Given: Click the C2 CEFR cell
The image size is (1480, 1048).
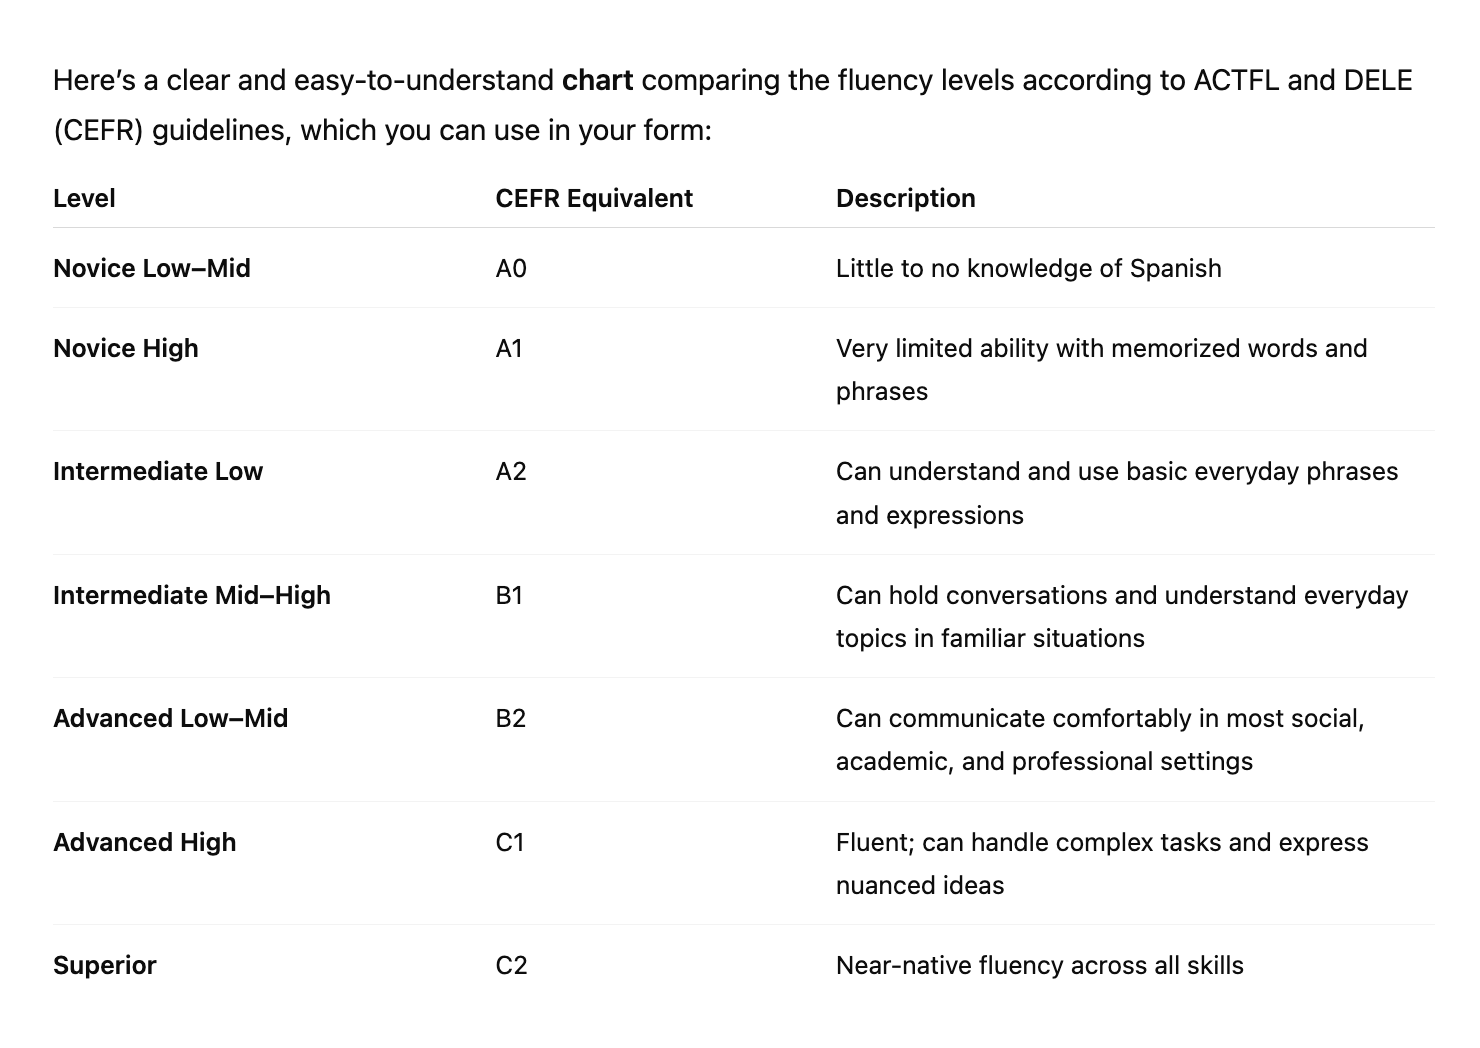Looking at the screenshot, I should (512, 965).
